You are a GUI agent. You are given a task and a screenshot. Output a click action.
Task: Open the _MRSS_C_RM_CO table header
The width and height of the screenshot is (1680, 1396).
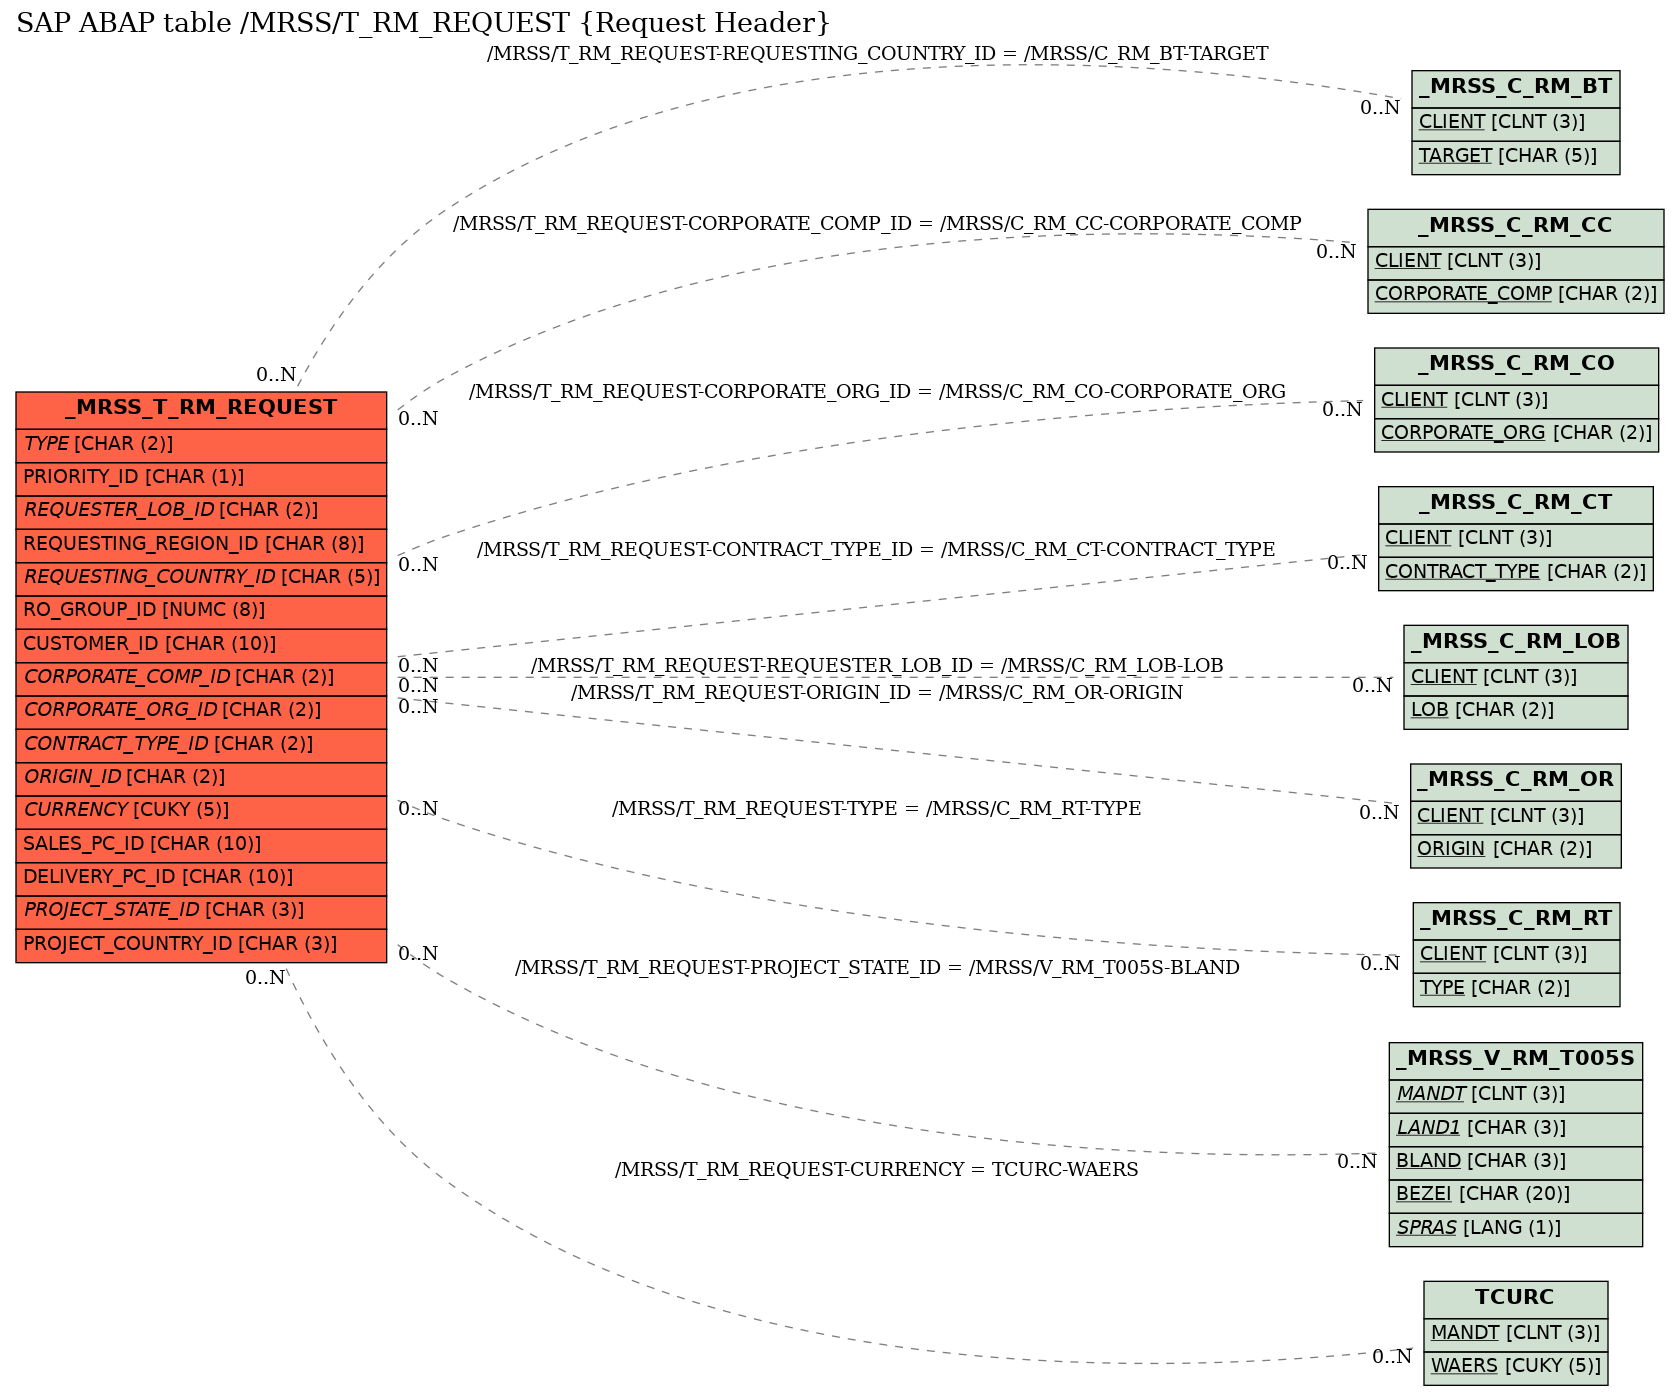[x=1515, y=365]
